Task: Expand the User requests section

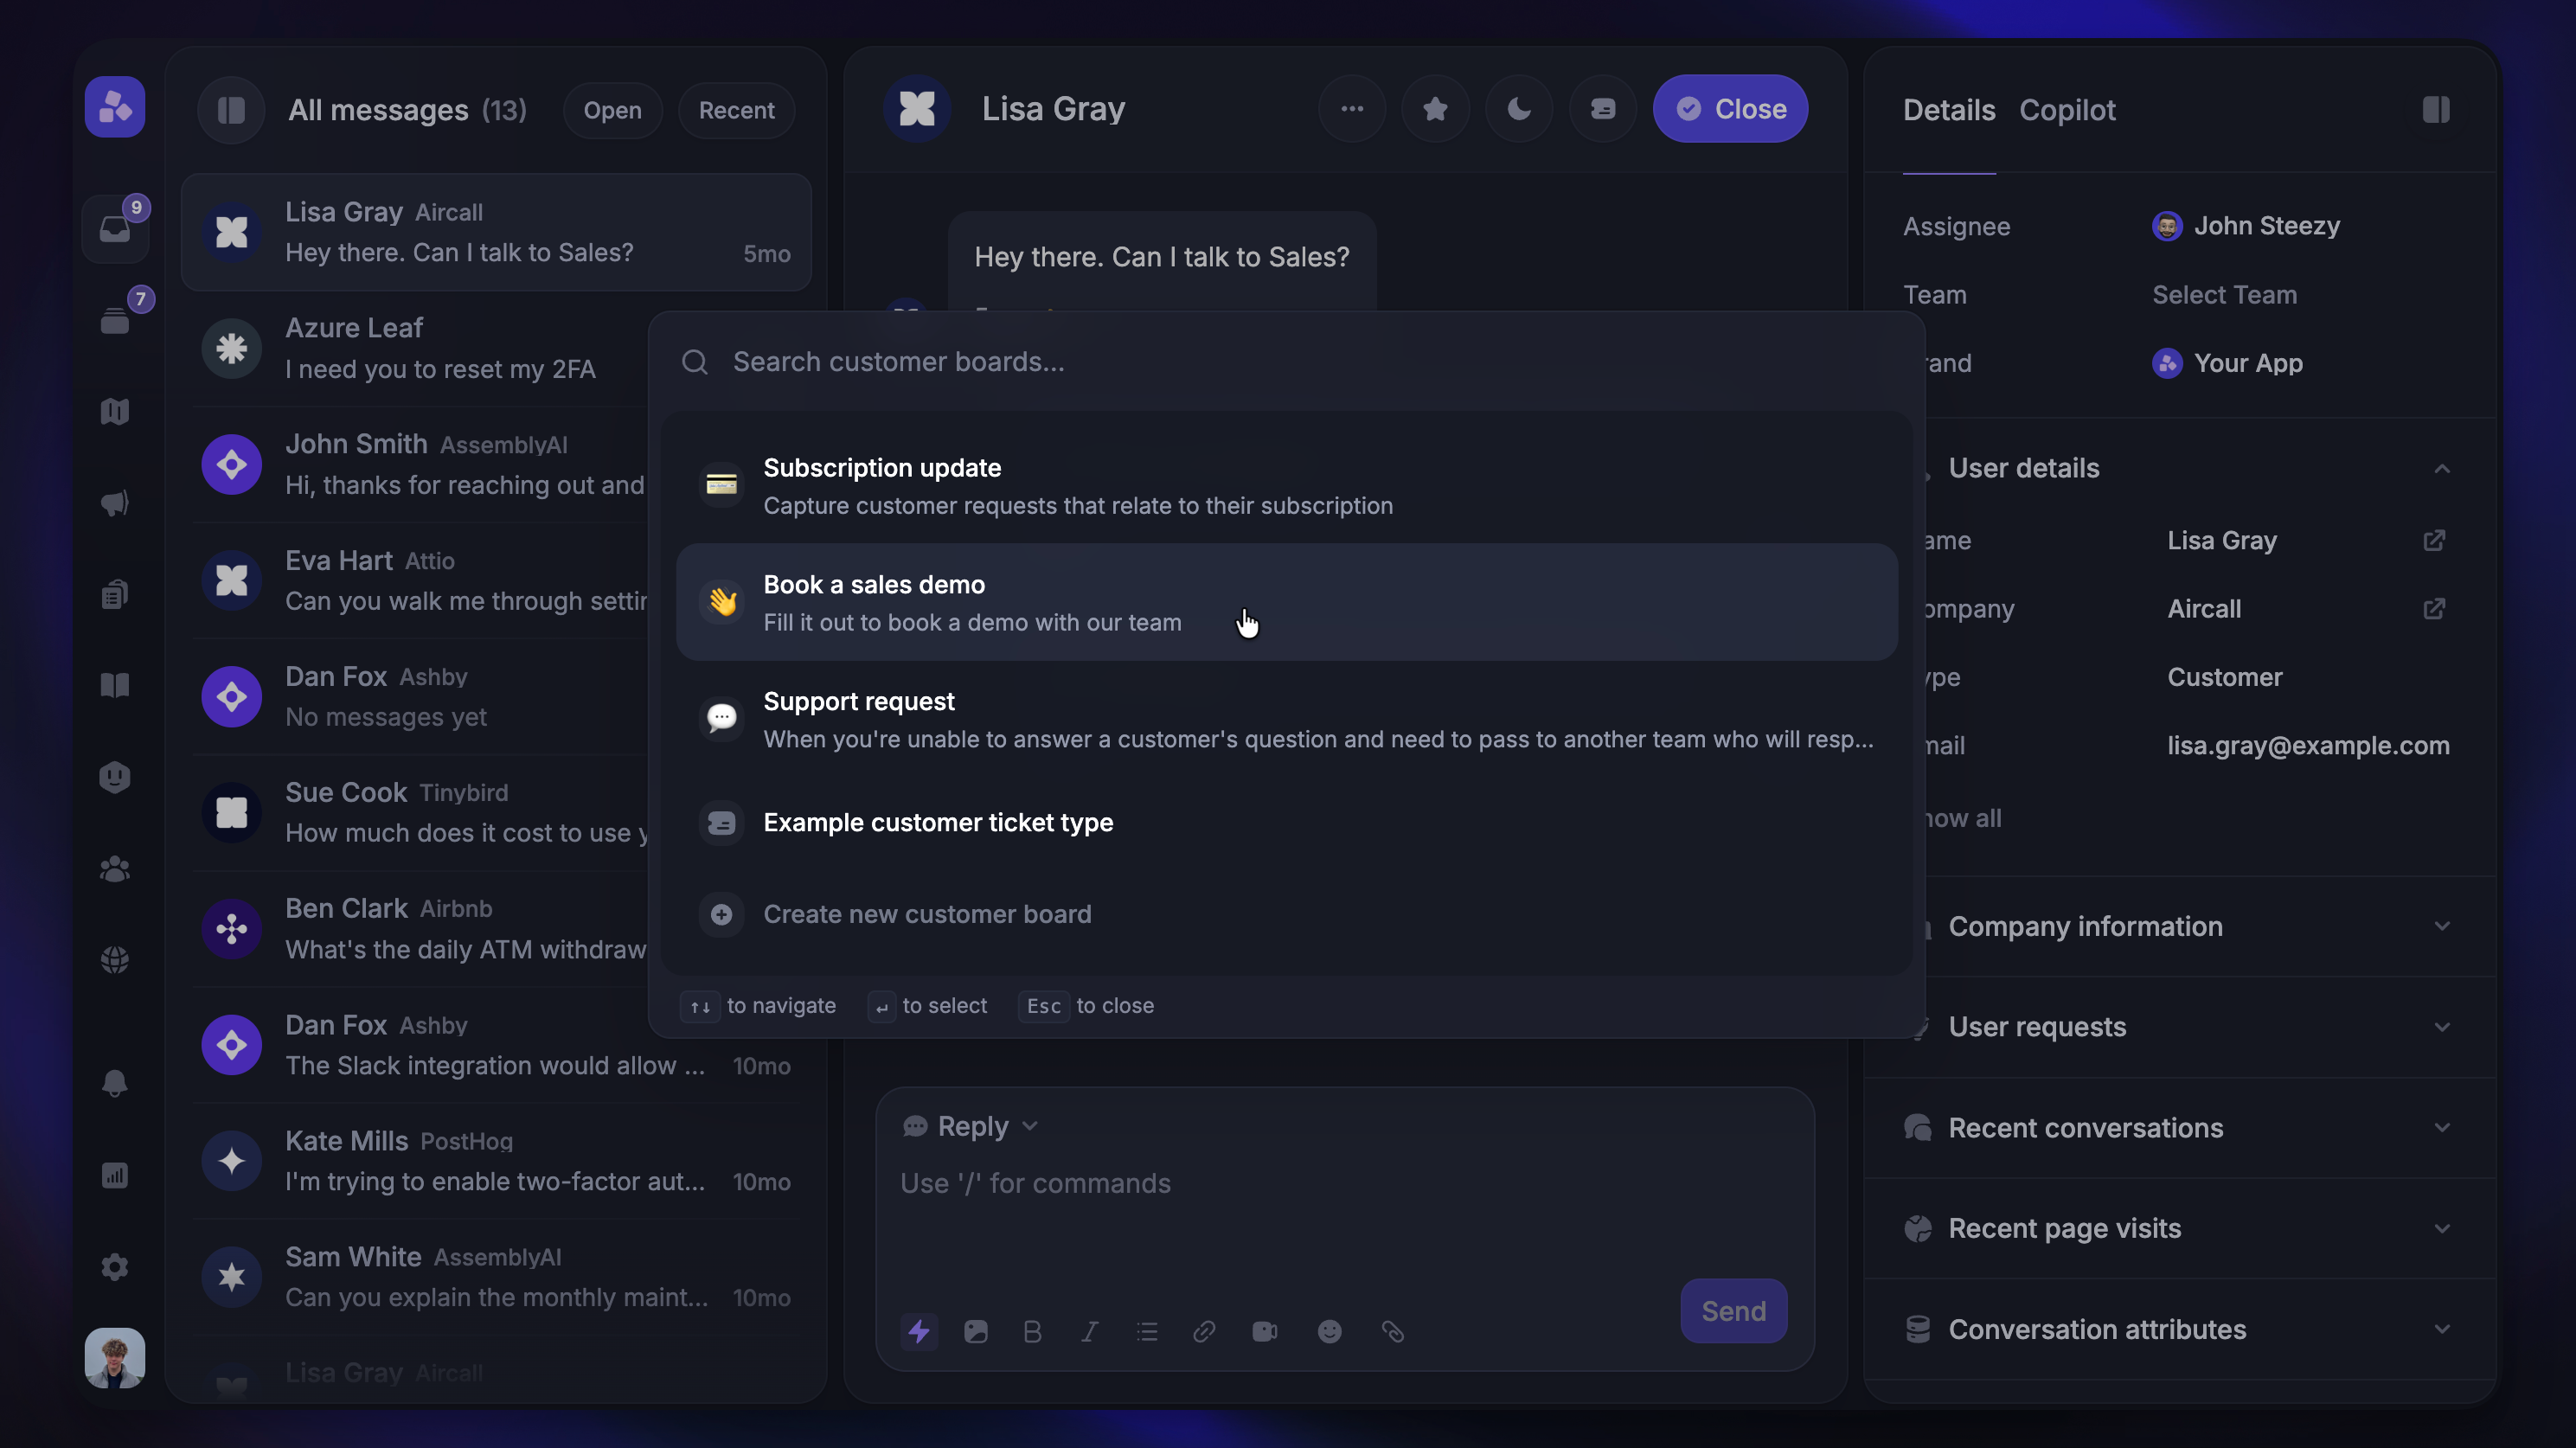Action: [x=2180, y=1027]
